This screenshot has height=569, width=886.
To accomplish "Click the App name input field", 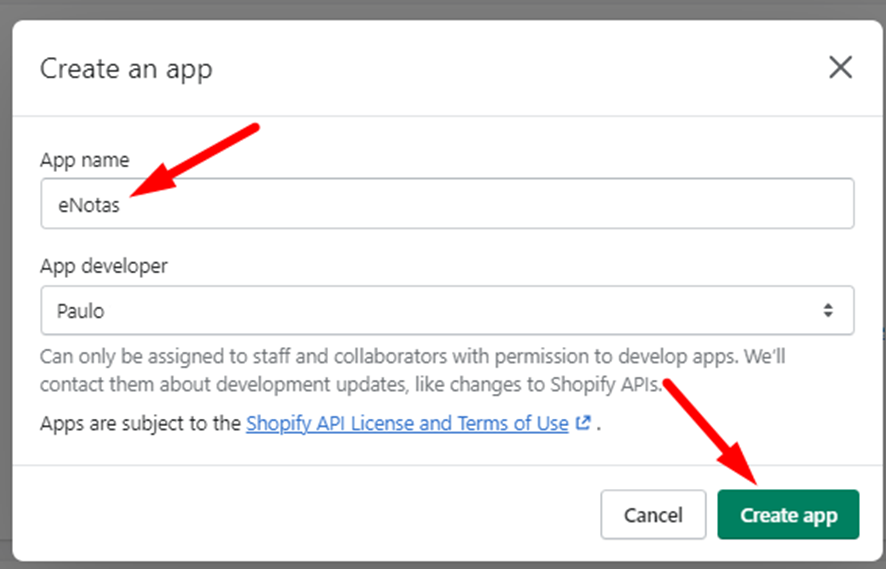I will pos(447,203).
